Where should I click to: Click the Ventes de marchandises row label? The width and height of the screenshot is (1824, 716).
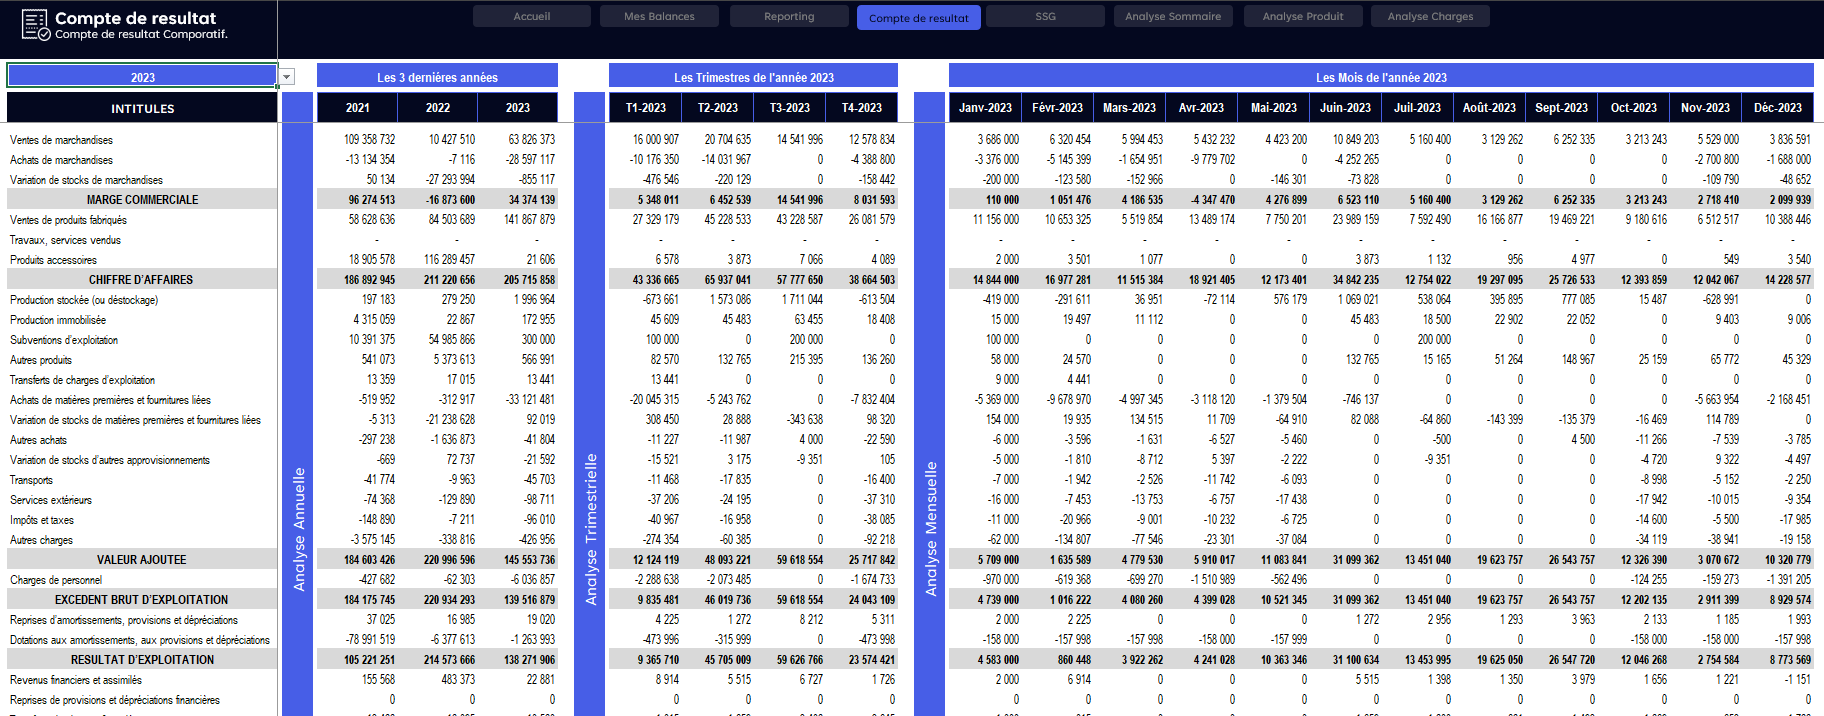tap(61, 140)
